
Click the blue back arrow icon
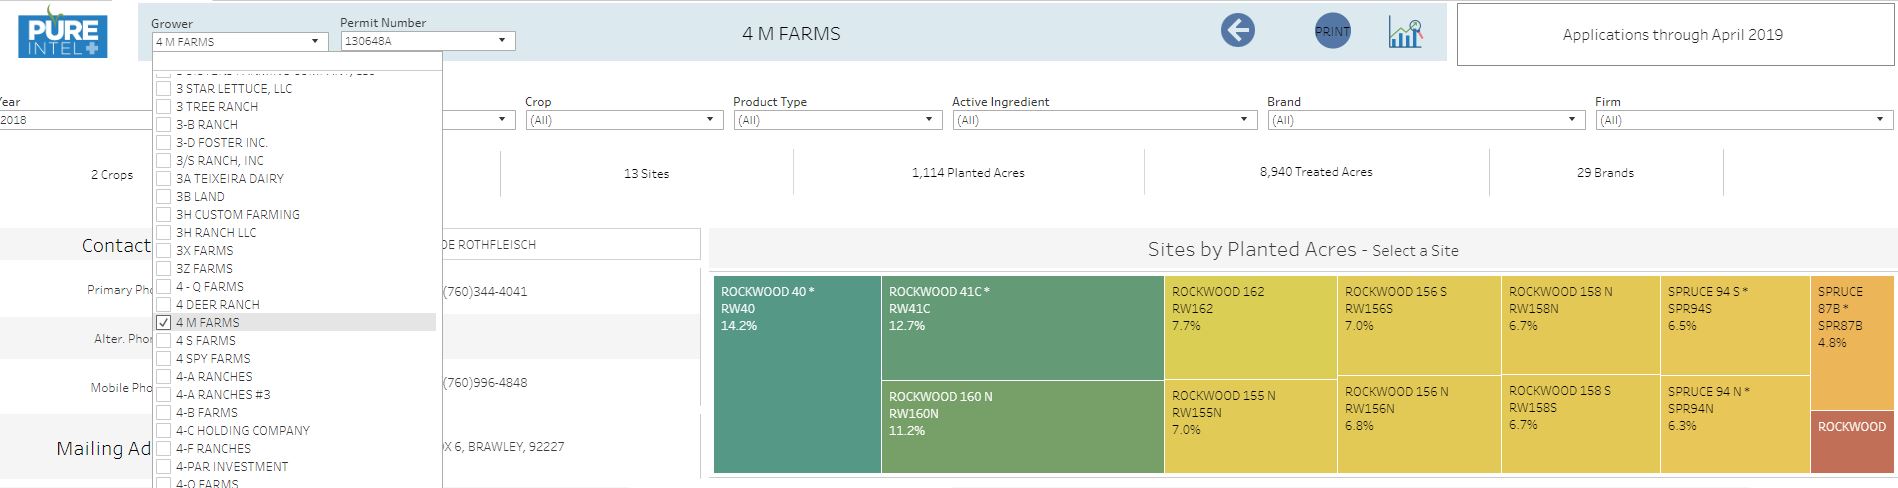1237,30
